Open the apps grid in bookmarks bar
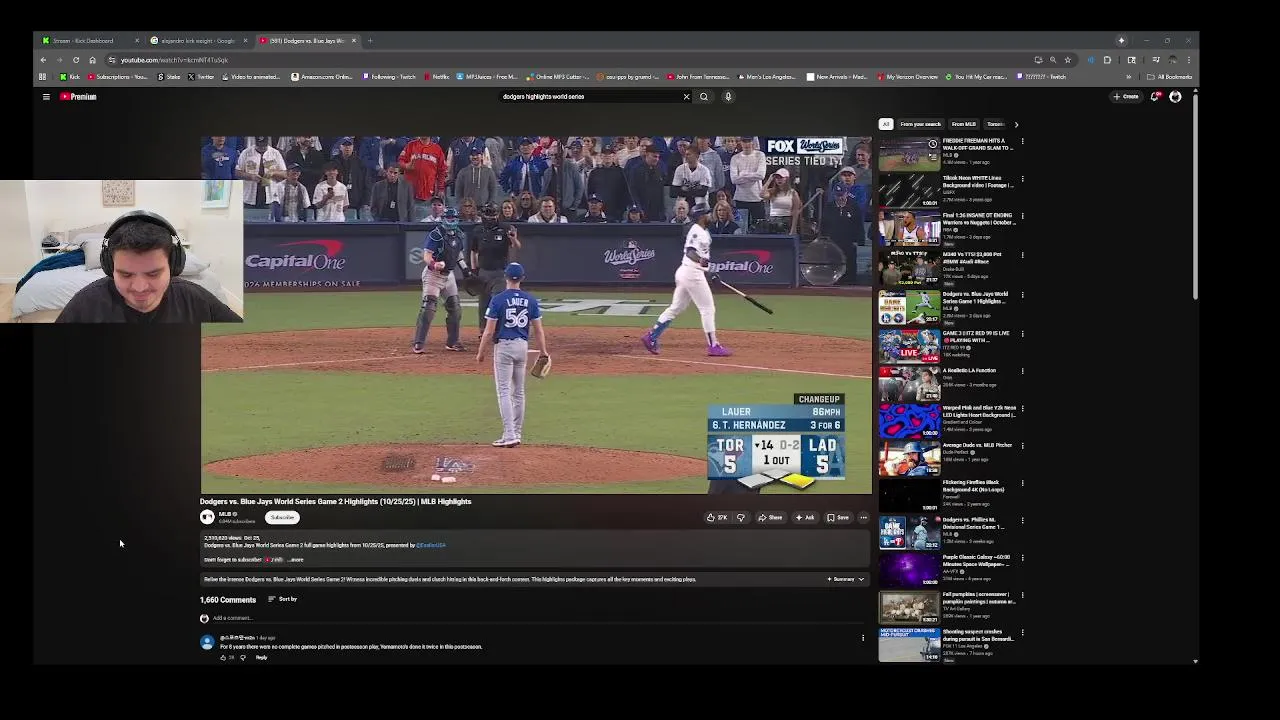The height and width of the screenshot is (720, 1280). pyautogui.click(x=42, y=77)
